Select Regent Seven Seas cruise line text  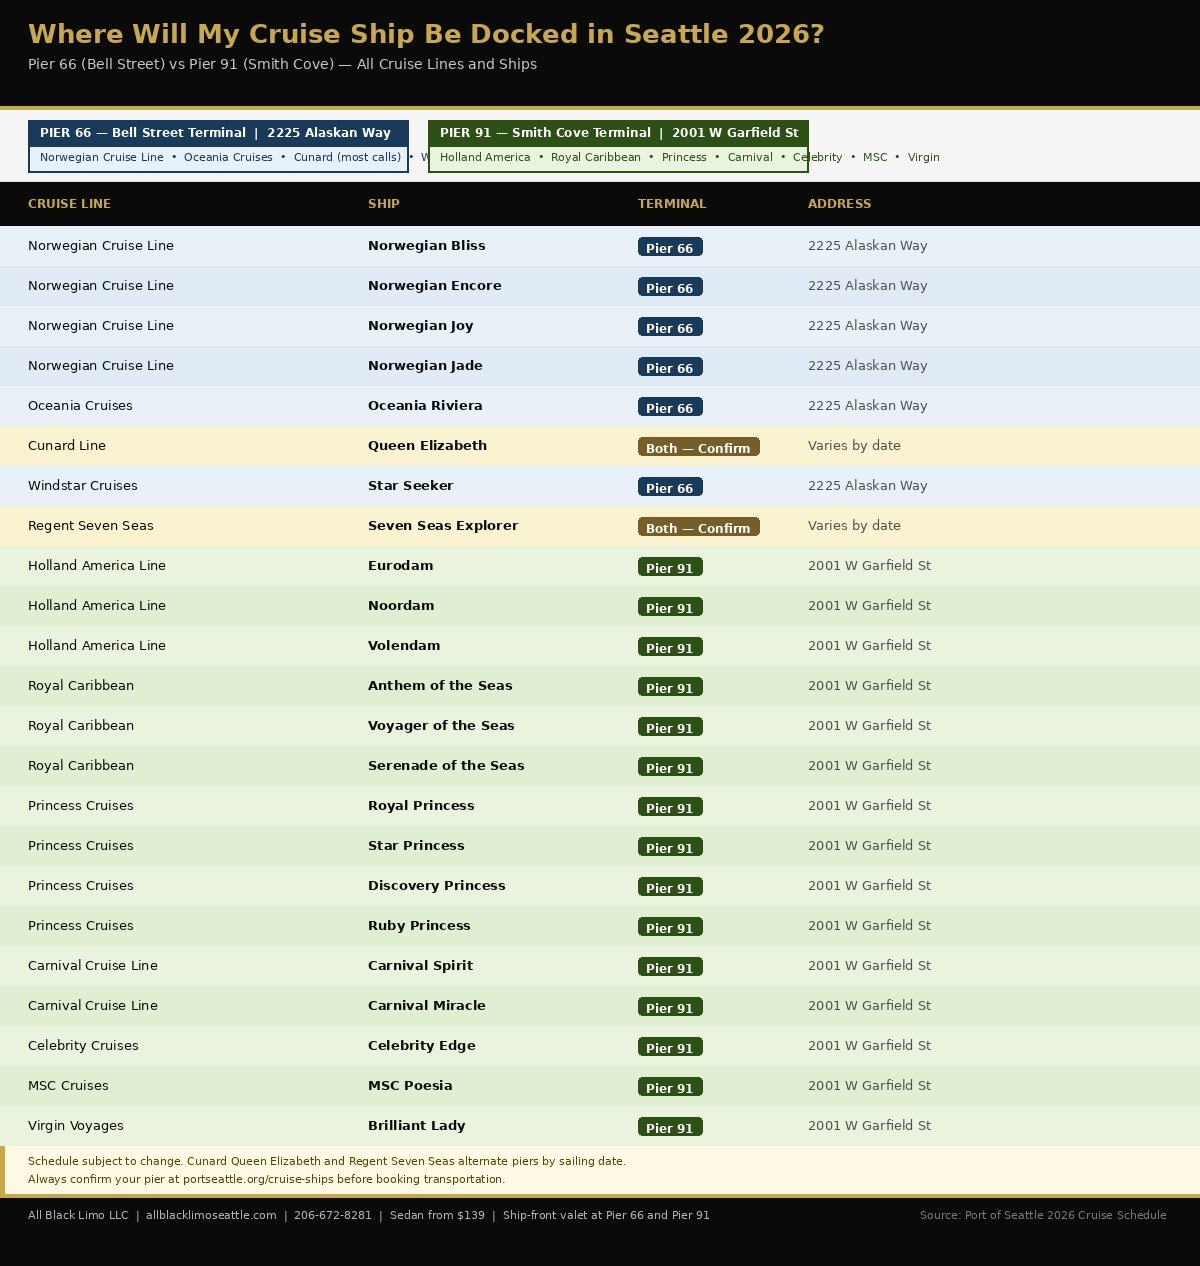91,526
